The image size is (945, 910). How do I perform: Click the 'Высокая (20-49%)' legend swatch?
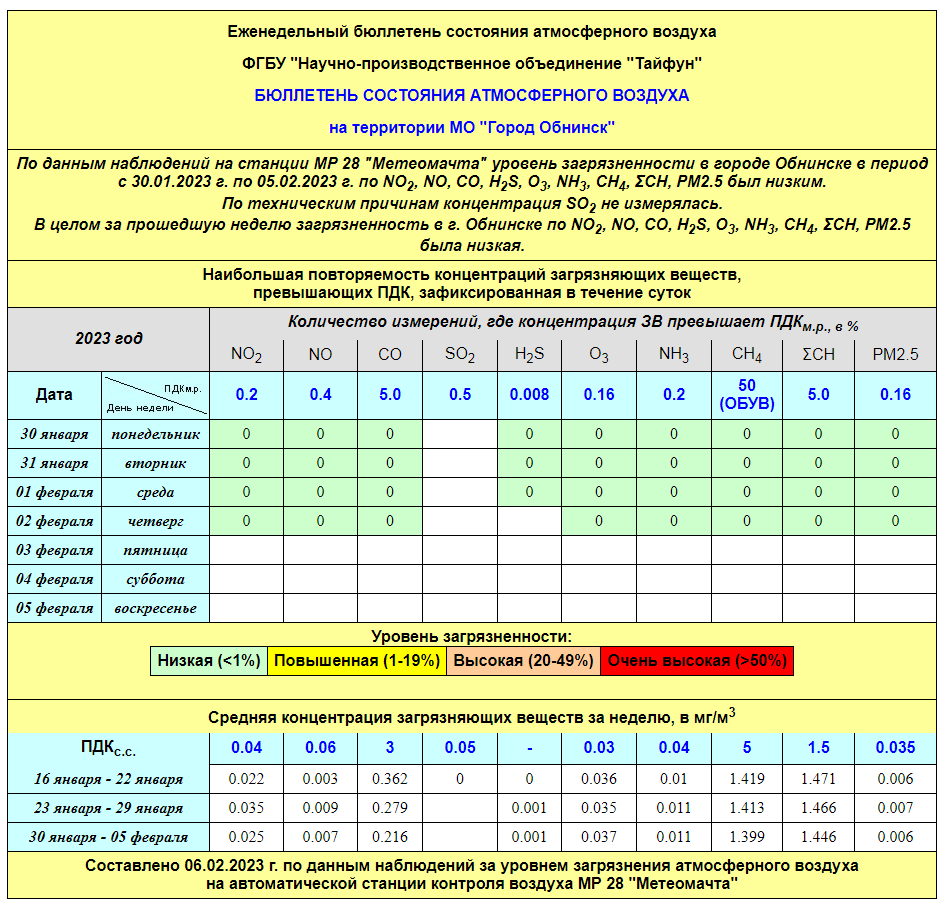[x=522, y=661]
